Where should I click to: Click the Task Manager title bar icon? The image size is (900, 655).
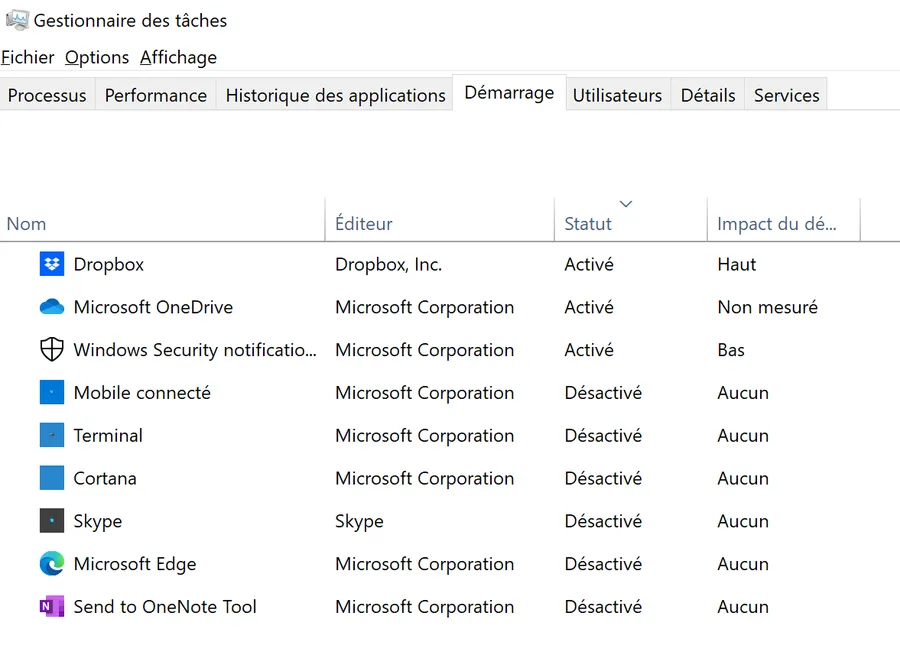17,20
